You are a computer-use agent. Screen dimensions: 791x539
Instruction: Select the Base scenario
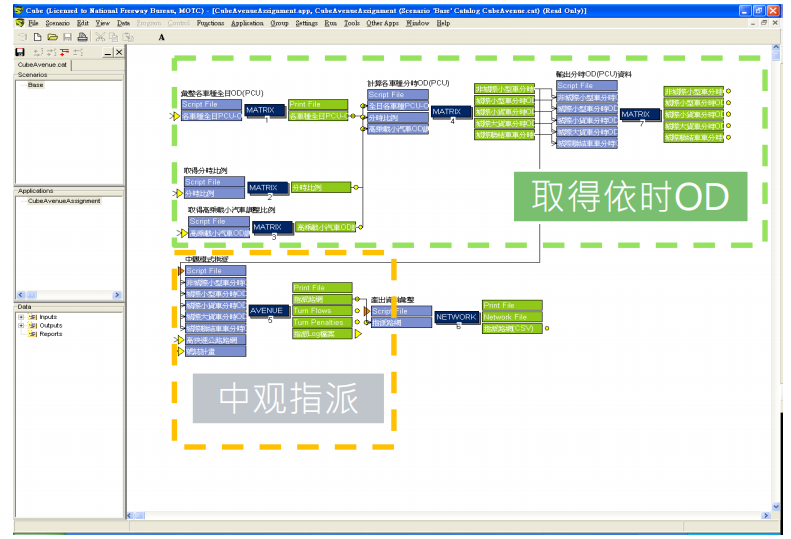click(35, 85)
